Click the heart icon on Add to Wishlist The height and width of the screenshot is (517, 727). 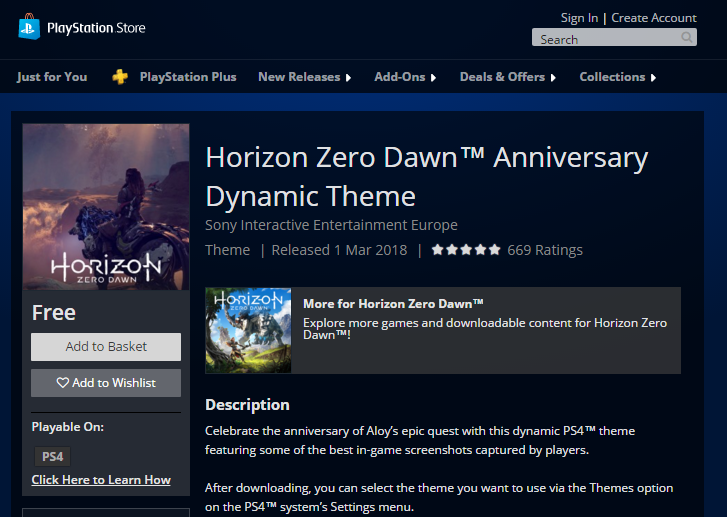[x=63, y=383]
